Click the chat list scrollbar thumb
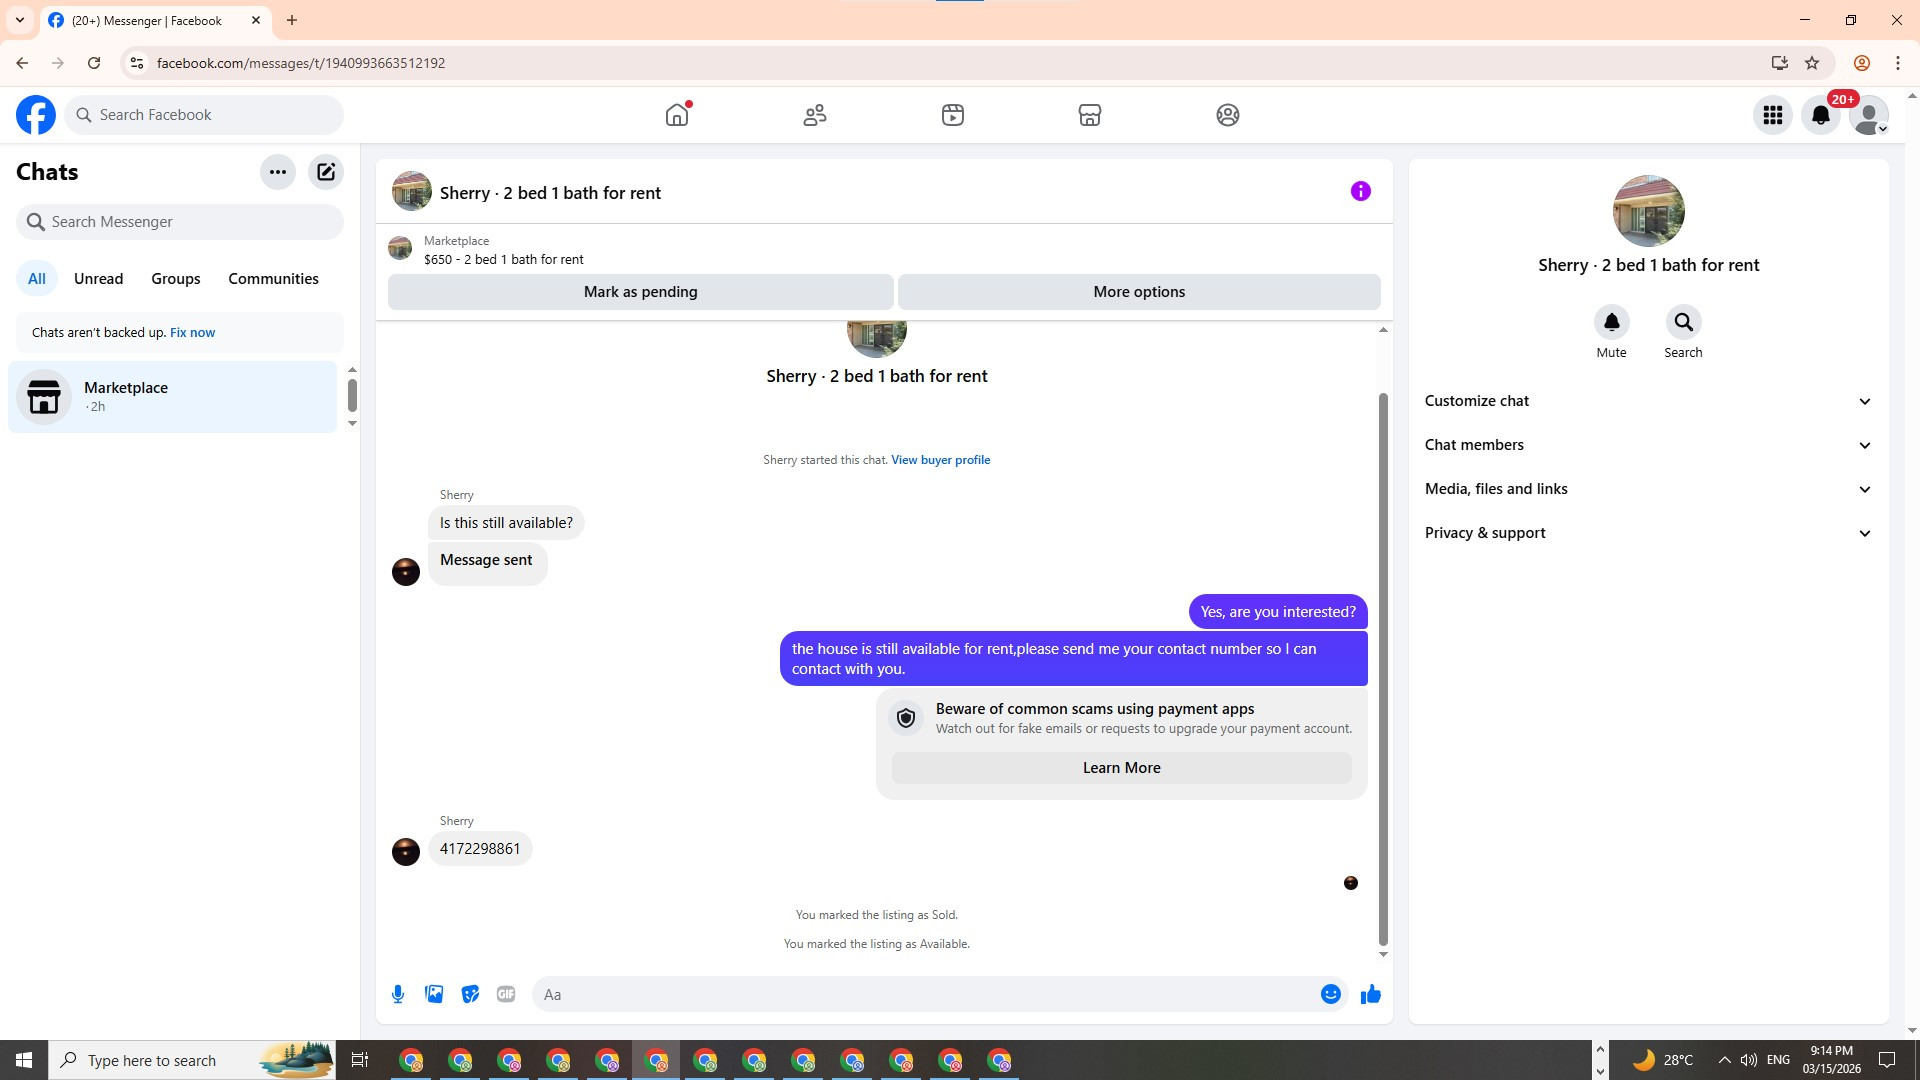The width and height of the screenshot is (1920, 1080). [352, 395]
